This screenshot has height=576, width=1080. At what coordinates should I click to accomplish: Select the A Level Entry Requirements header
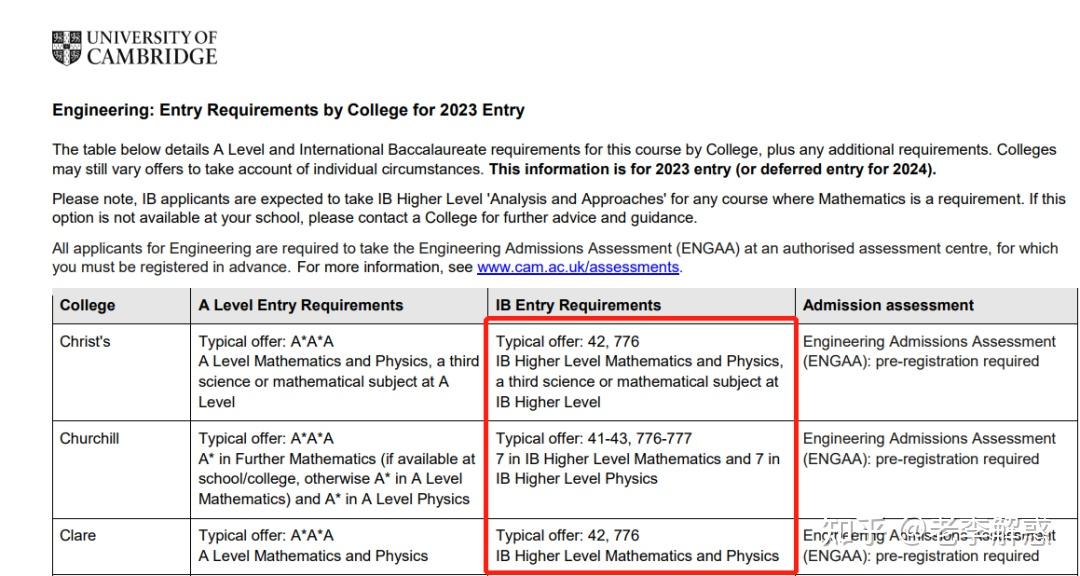(x=300, y=305)
